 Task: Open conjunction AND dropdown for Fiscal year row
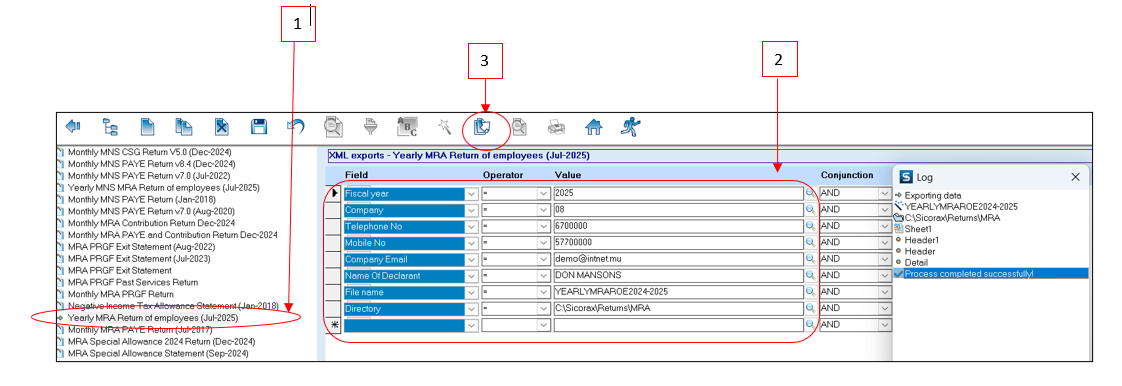point(886,193)
